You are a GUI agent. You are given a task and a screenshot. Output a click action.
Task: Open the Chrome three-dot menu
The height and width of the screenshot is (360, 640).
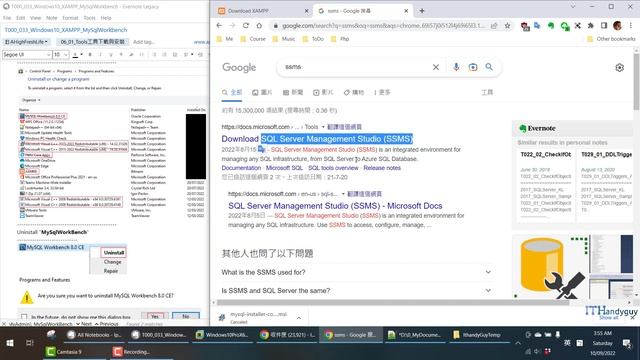point(631,26)
